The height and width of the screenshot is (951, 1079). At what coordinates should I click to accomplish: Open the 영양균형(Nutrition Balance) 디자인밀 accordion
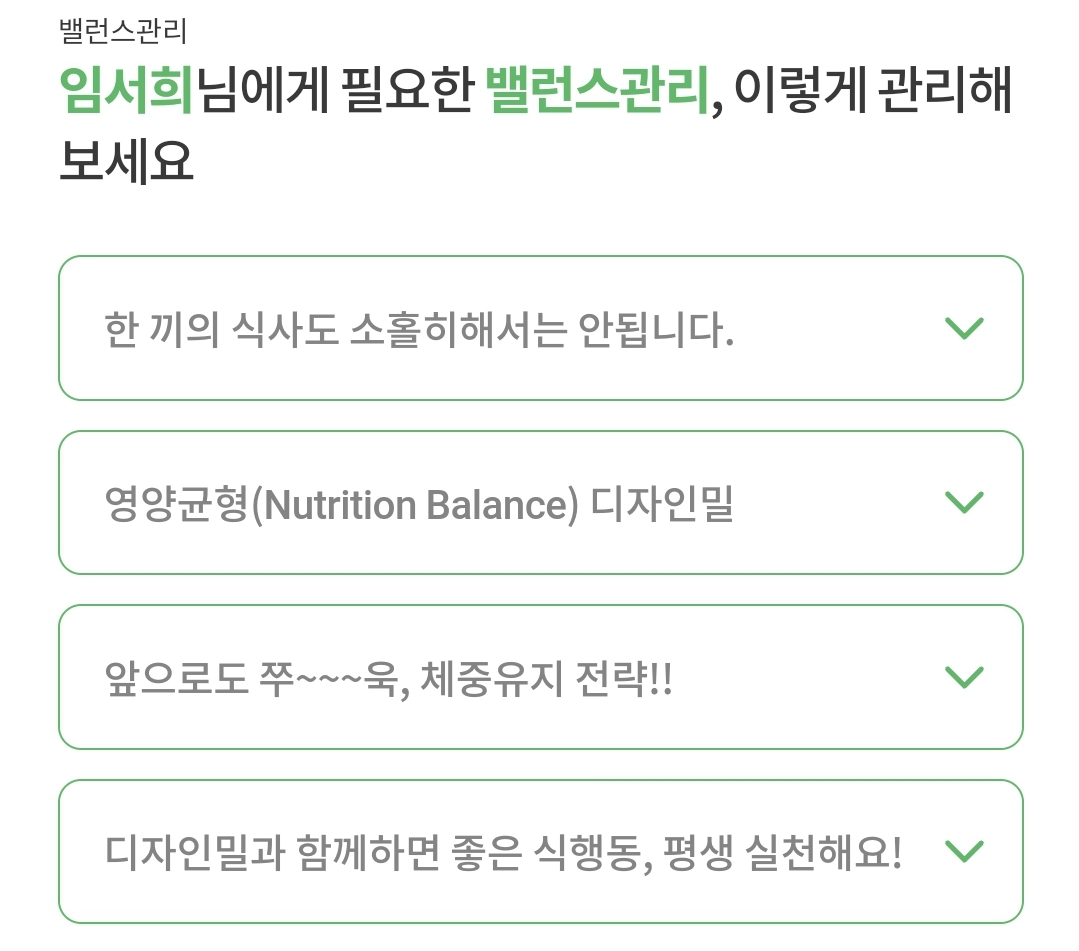[541, 502]
